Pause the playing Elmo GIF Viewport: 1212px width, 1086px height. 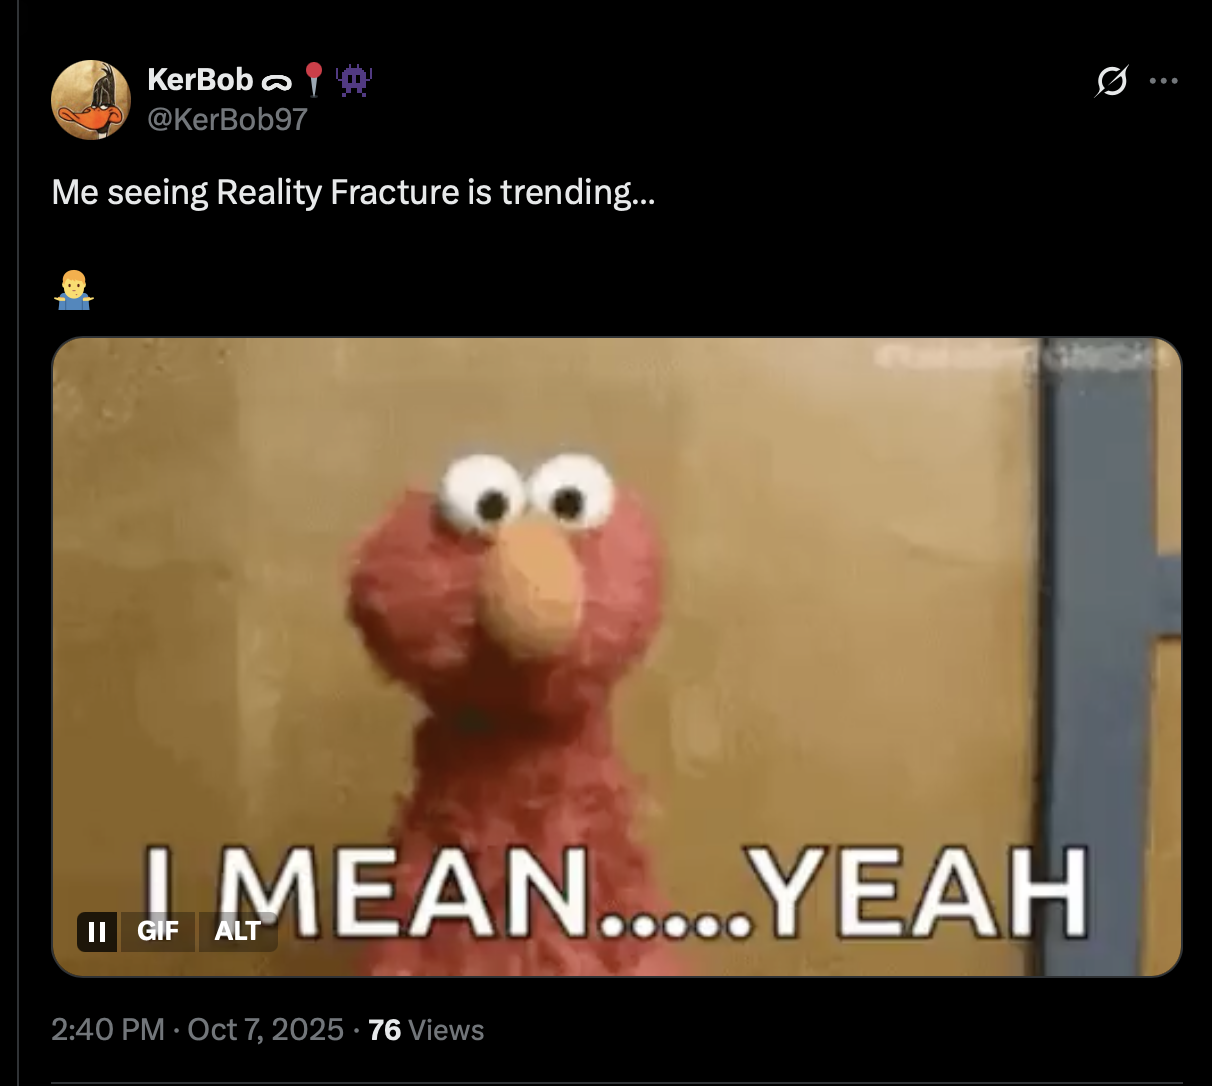click(97, 931)
